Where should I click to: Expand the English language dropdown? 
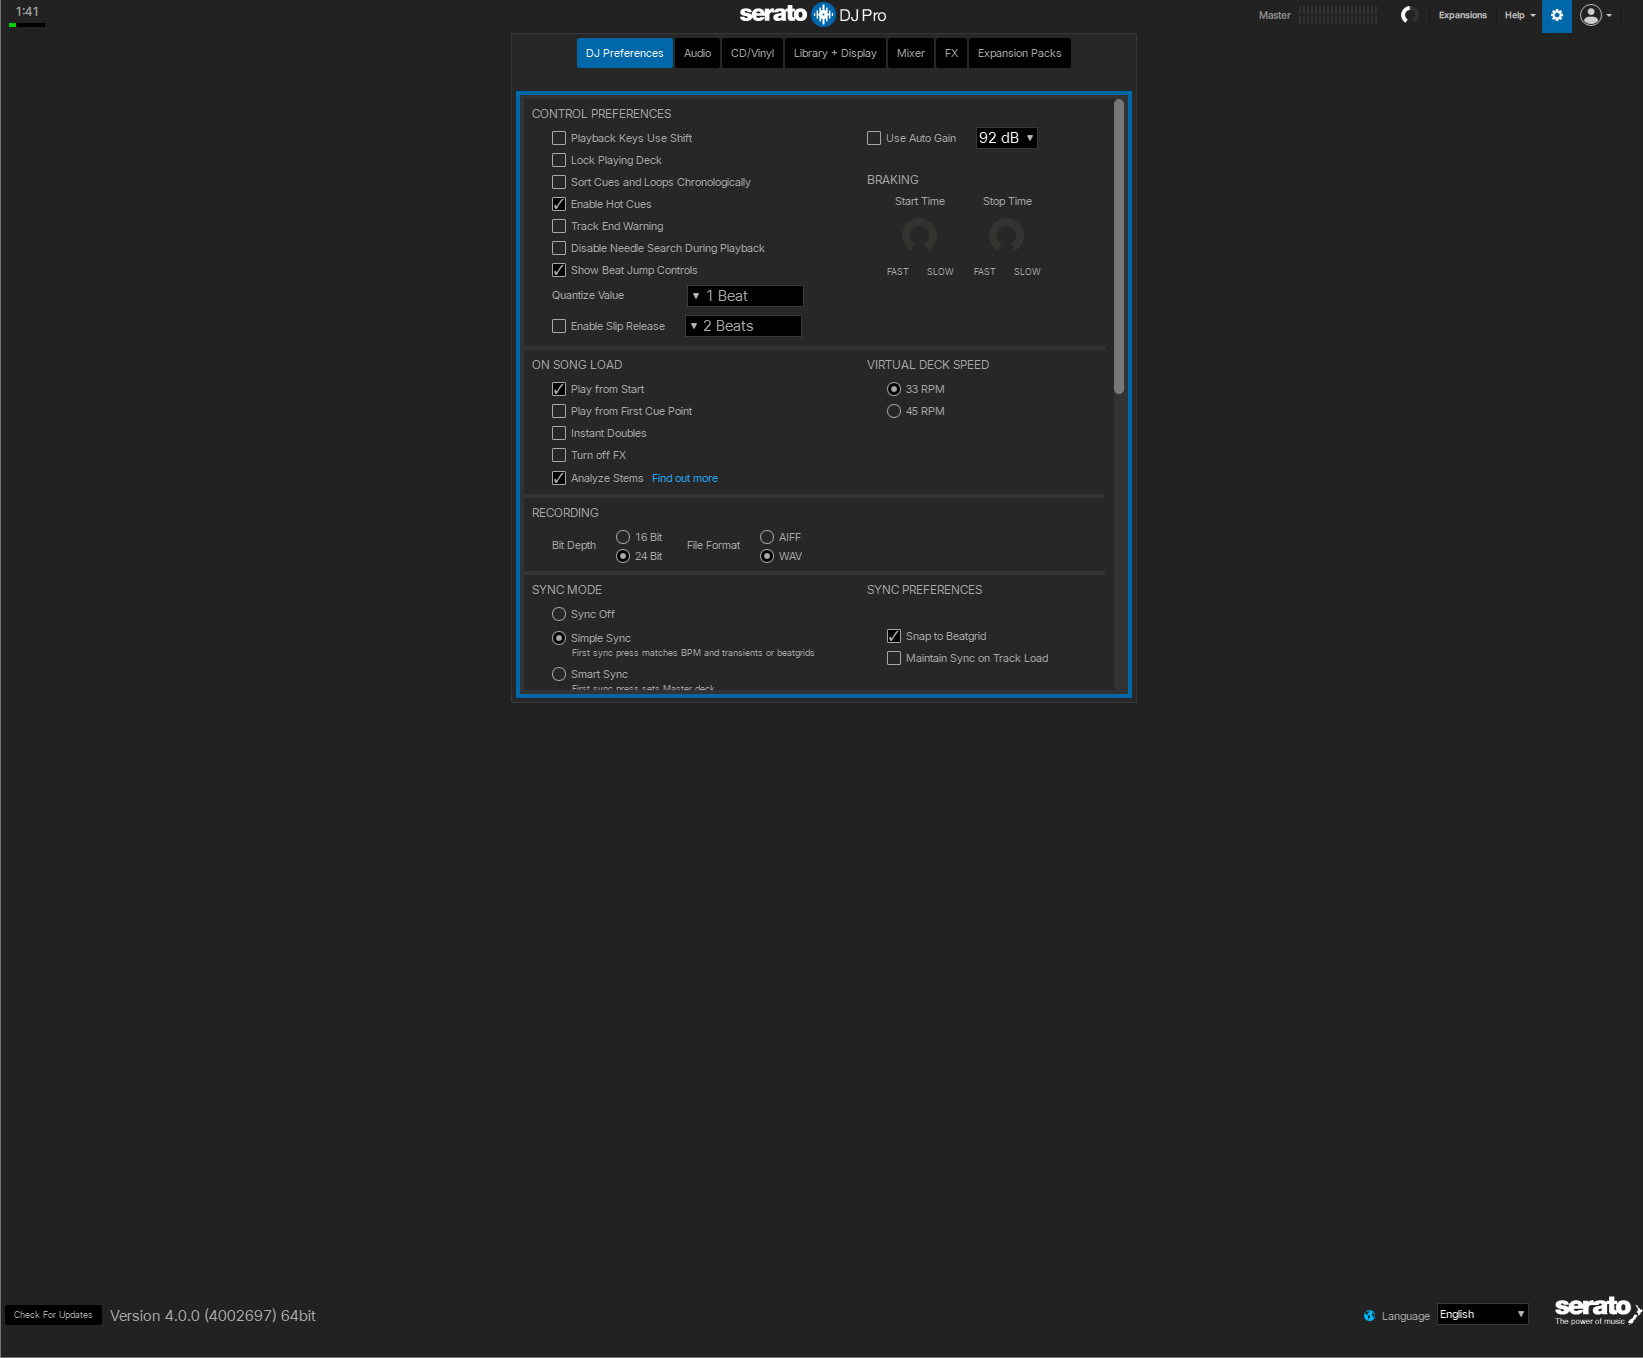(x=1482, y=1314)
